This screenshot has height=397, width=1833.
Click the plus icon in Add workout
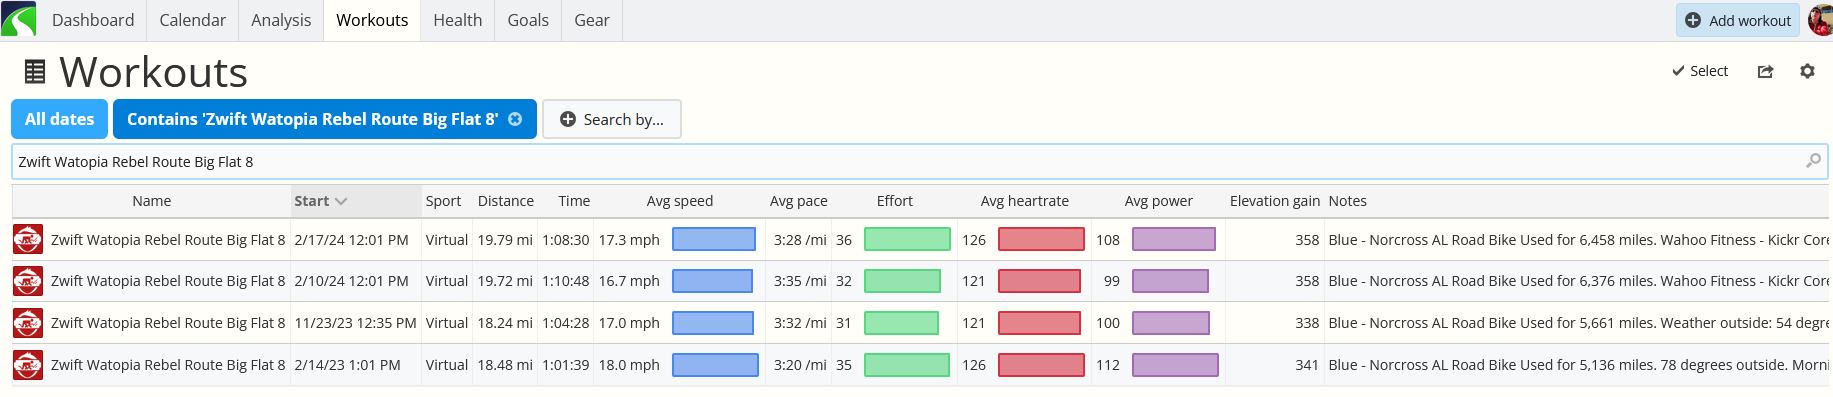pos(1693,20)
